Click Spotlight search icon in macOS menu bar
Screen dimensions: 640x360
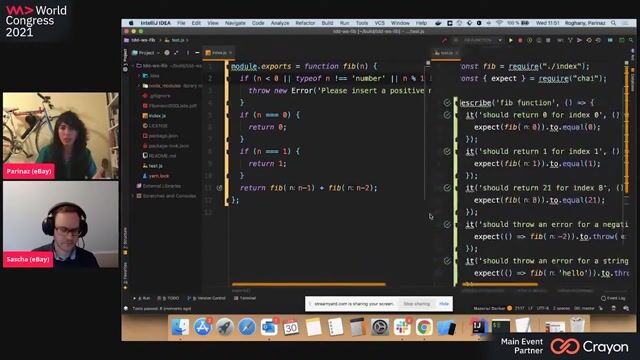click(x=613, y=23)
